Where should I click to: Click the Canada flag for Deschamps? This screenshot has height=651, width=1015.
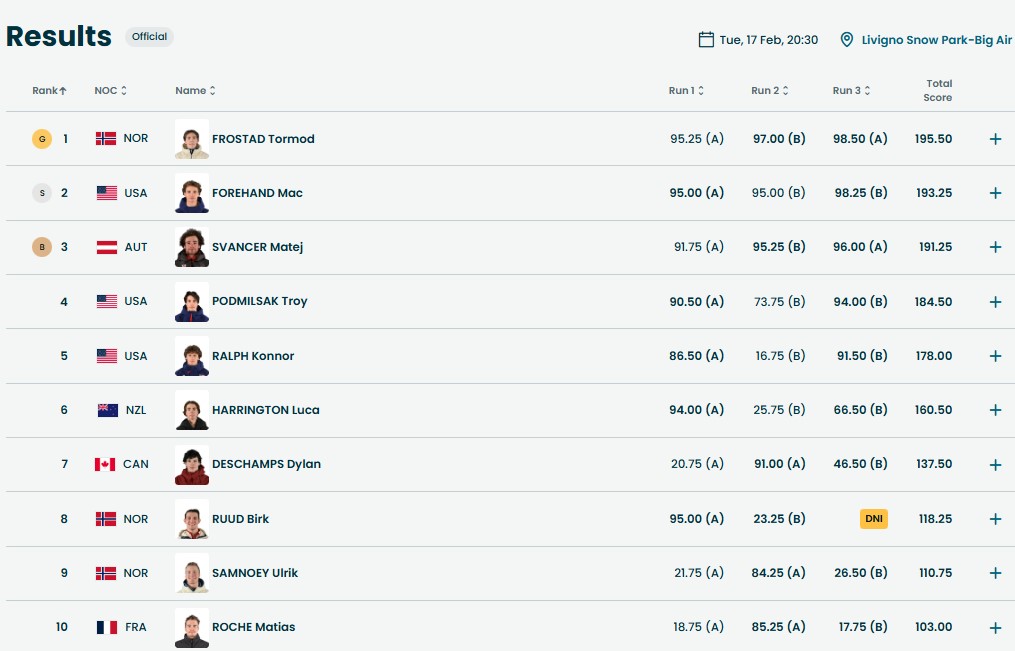[x=105, y=464]
